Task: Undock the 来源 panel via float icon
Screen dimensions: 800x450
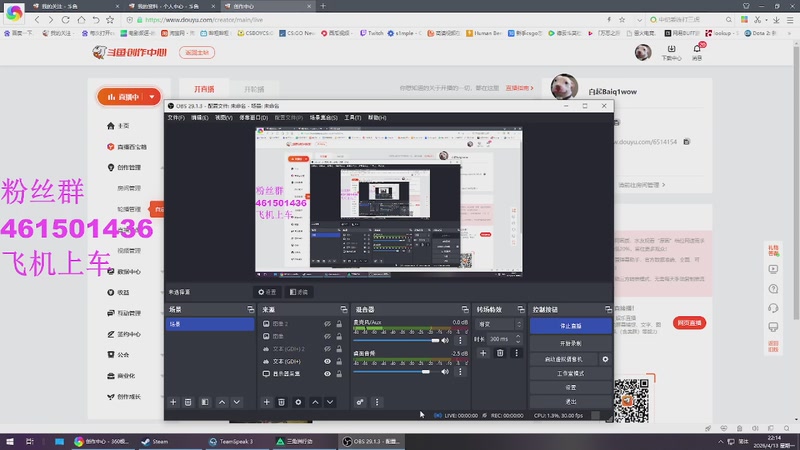Action: [344, 309]
